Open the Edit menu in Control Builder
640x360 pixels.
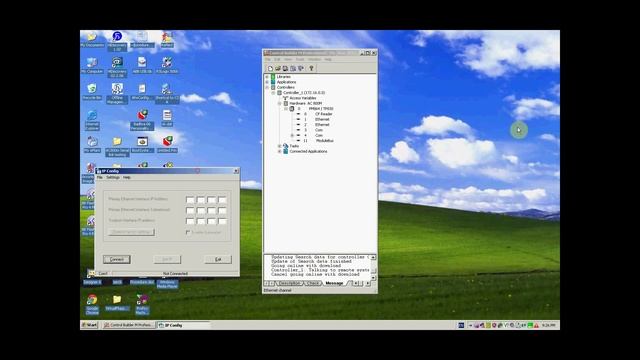point(277,59)
